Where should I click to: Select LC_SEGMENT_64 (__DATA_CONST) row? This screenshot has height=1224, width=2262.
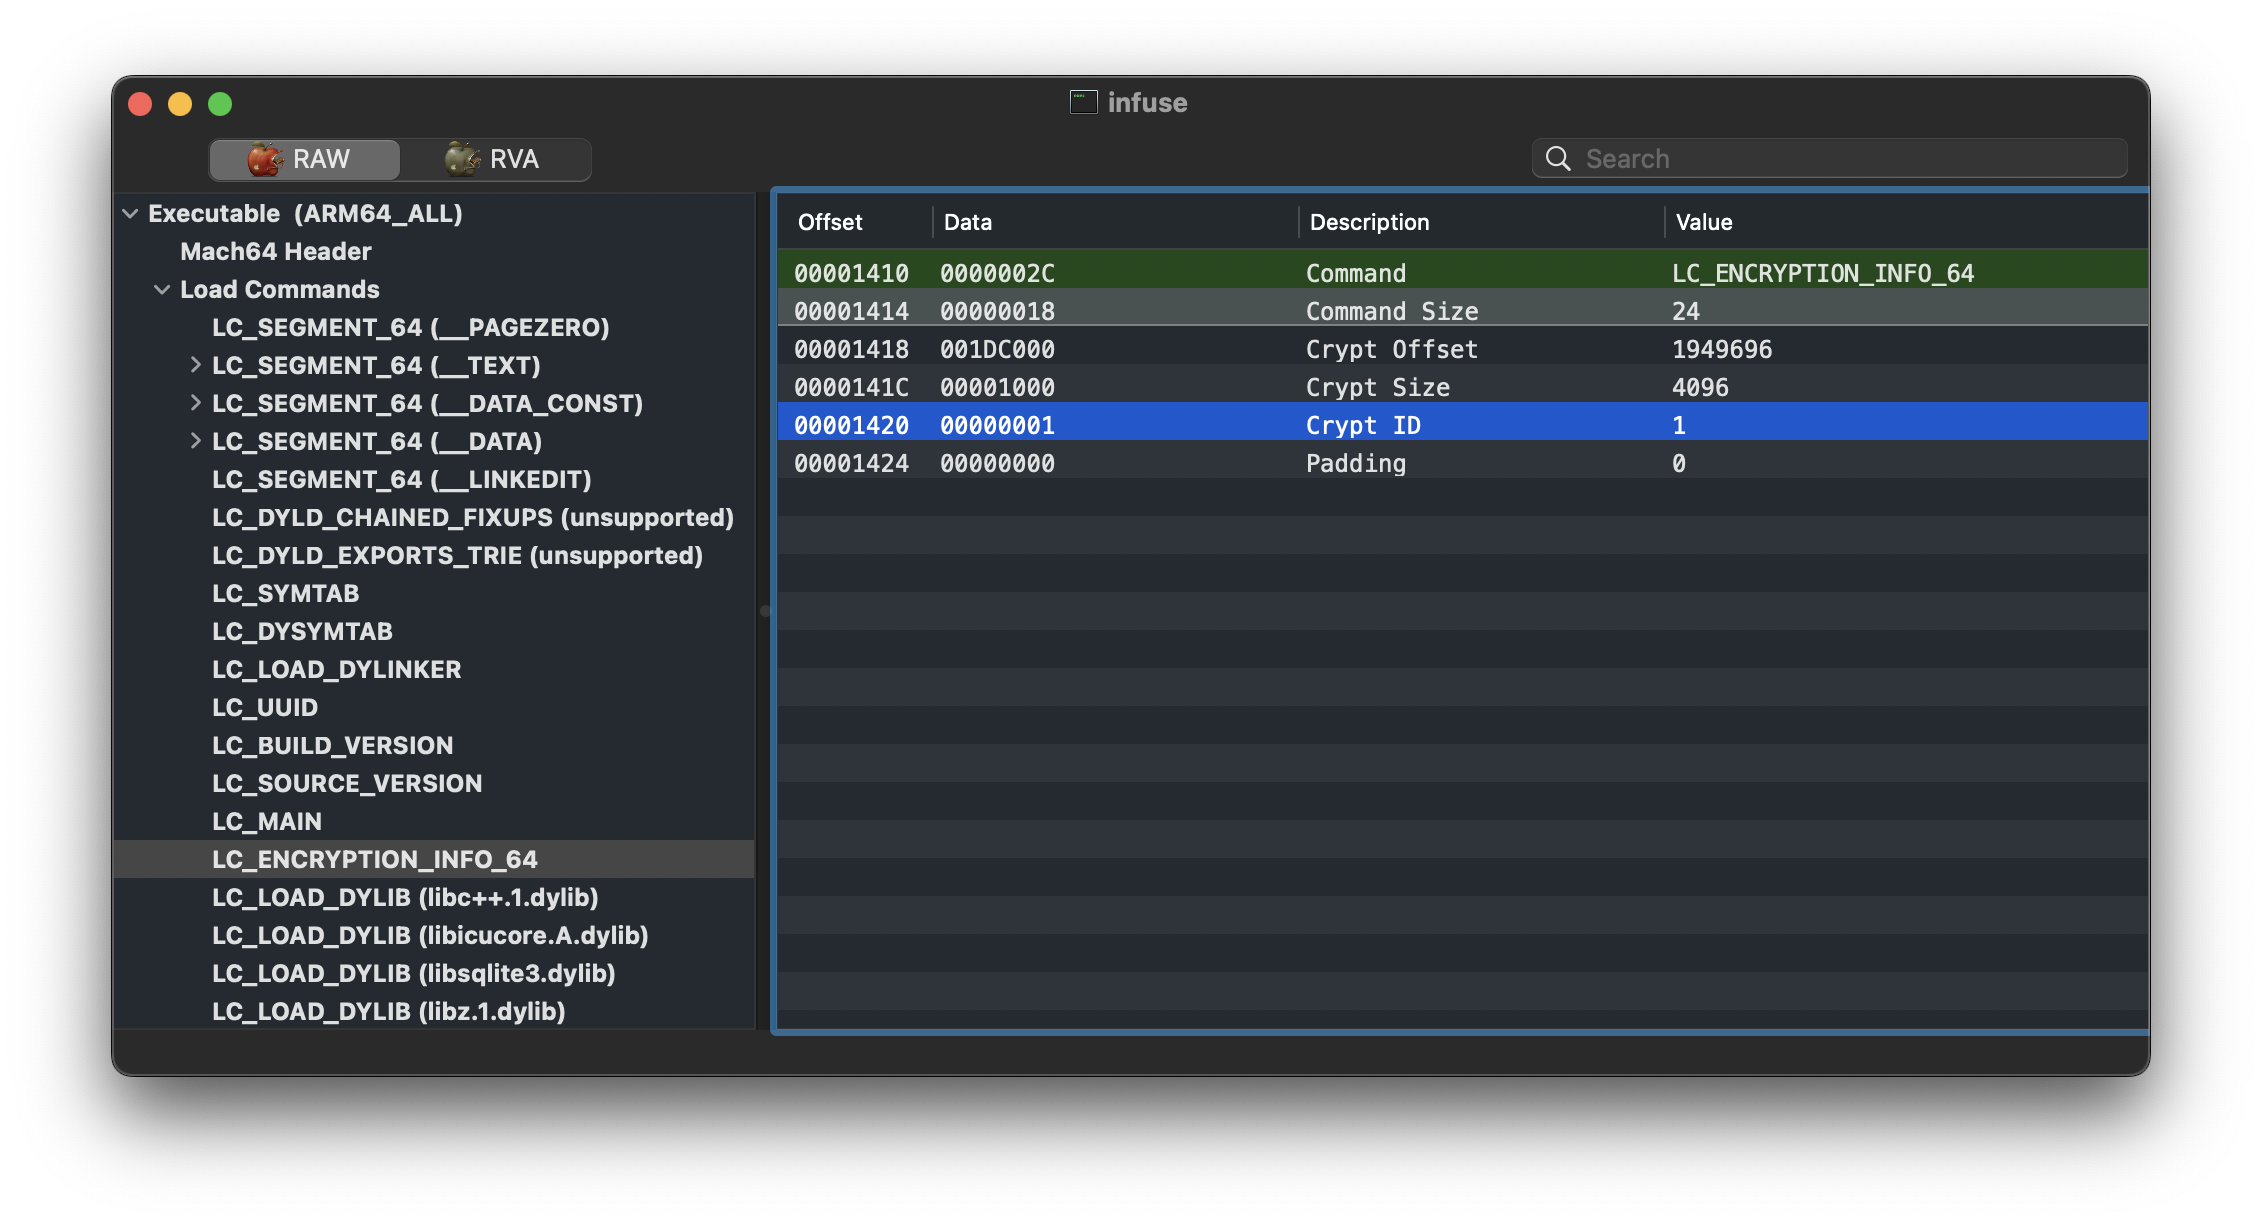tap(434, 403)
